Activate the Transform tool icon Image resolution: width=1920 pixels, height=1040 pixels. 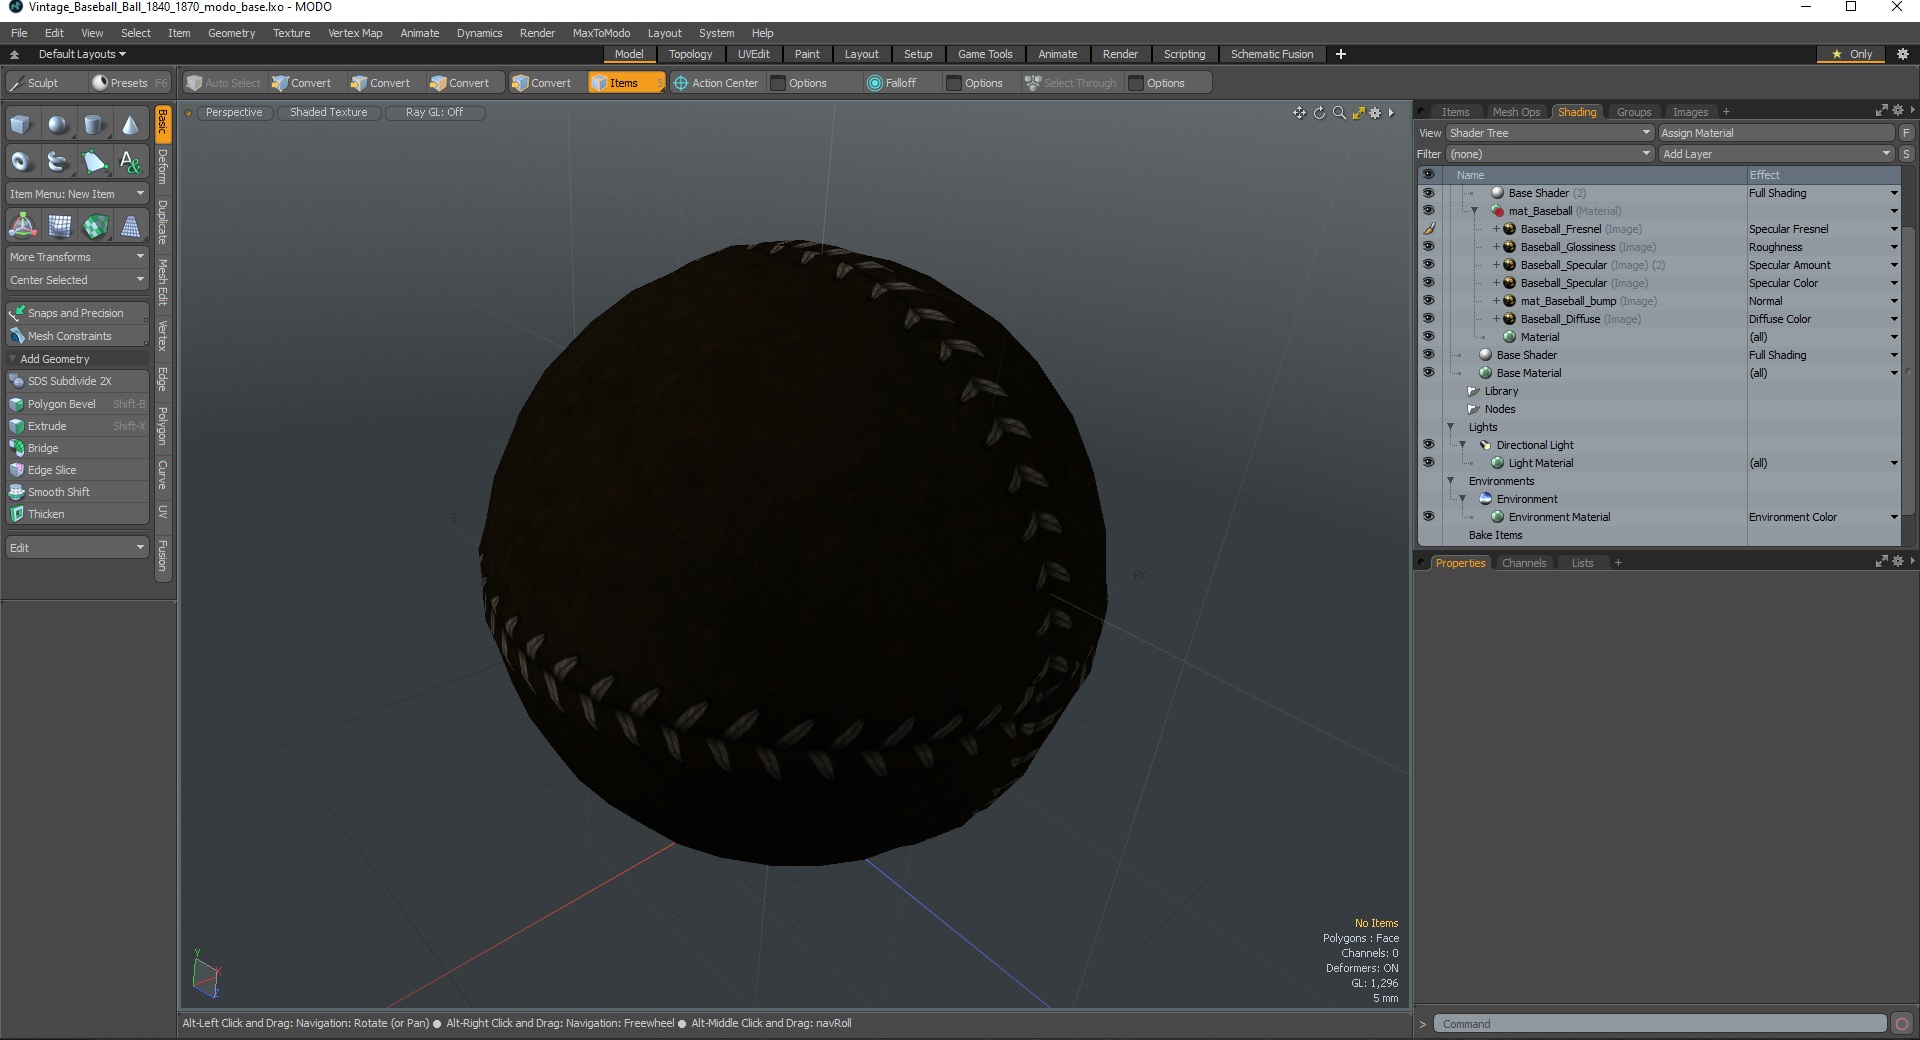point(22,226)
